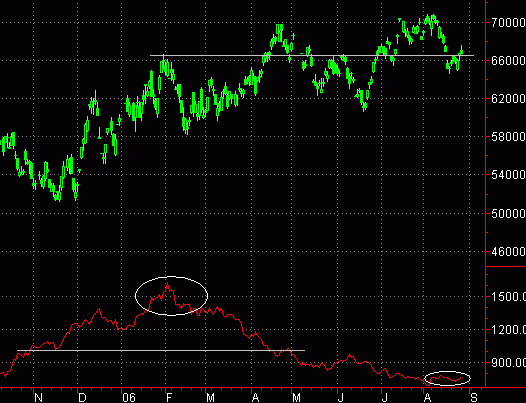526x403 pixels.
Task: Select the D month marker on time axis
Action: pyautogui.click(x=82, y=398)
